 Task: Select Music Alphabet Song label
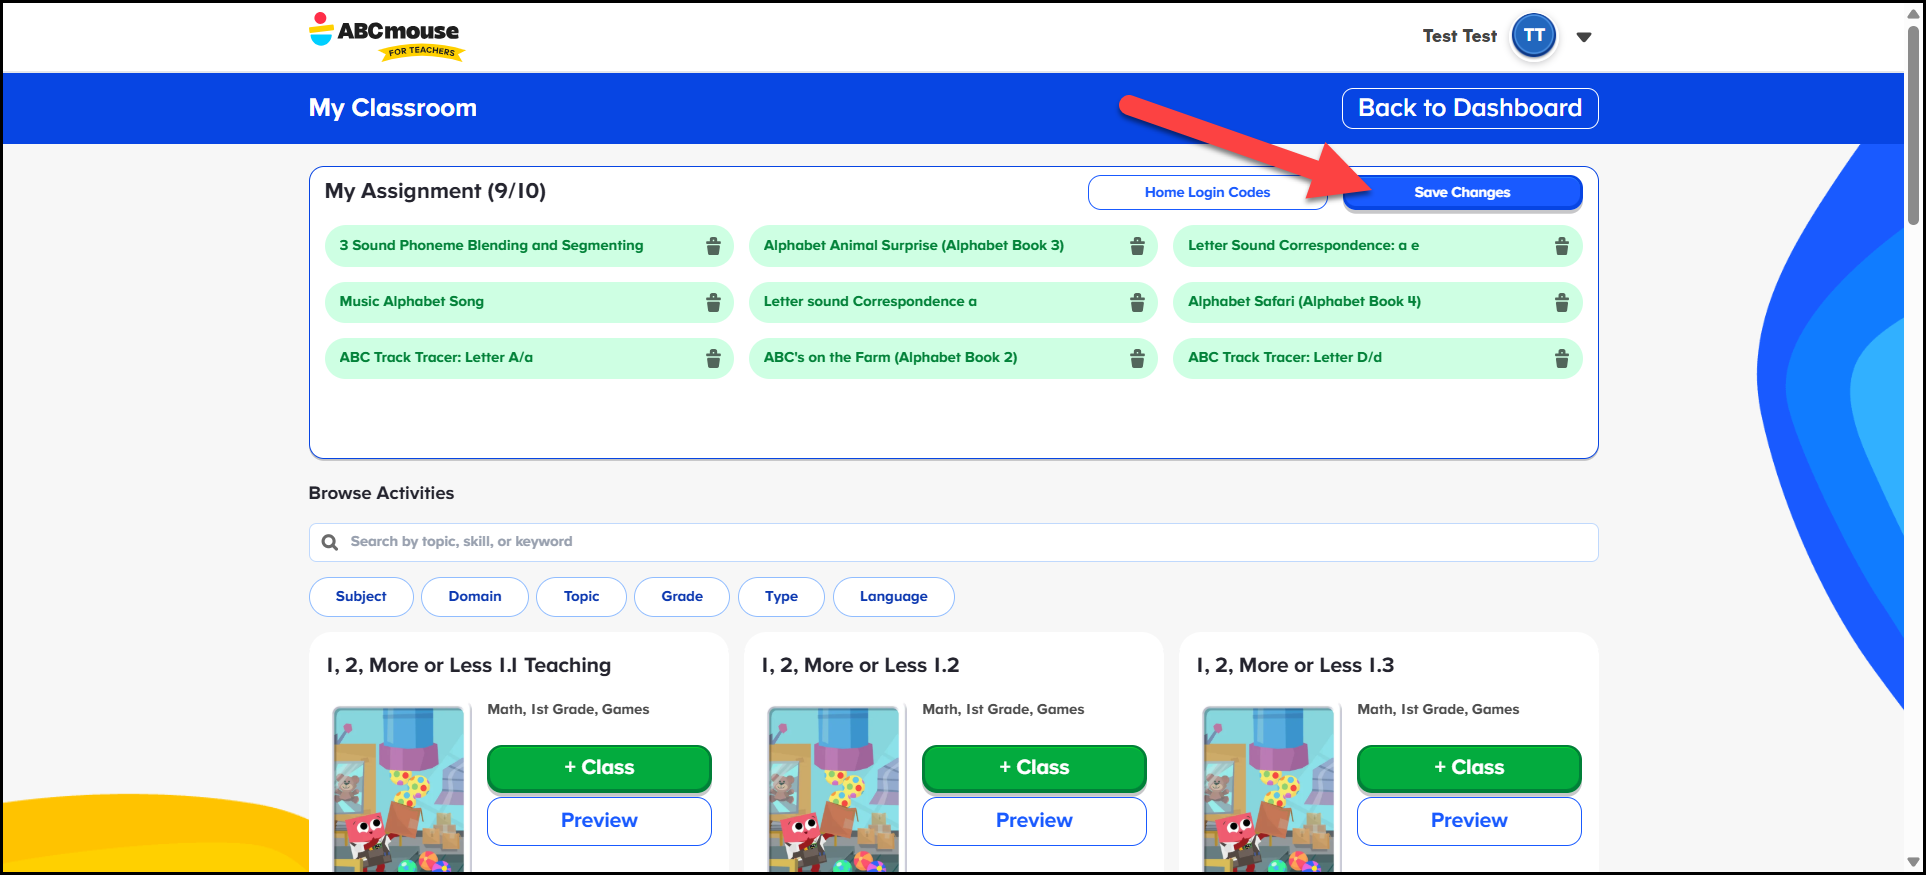pos(411,301)
